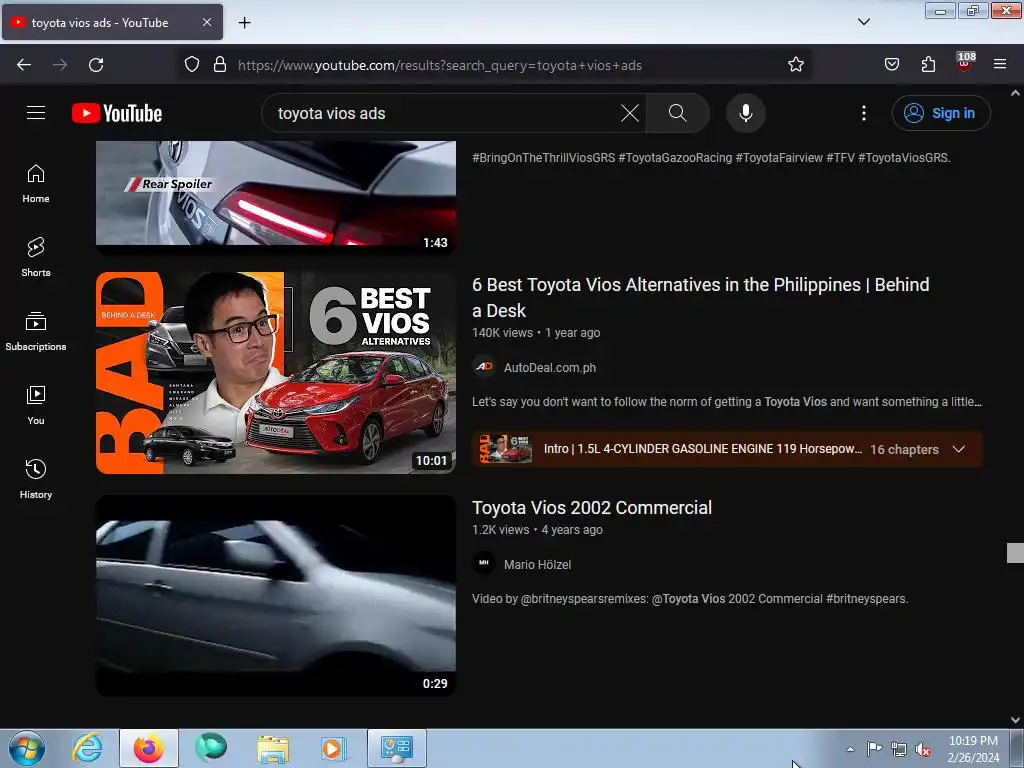1024x768 pixels.
Task: Open AutoDeal channel avatar
Action: pos(484,367)
